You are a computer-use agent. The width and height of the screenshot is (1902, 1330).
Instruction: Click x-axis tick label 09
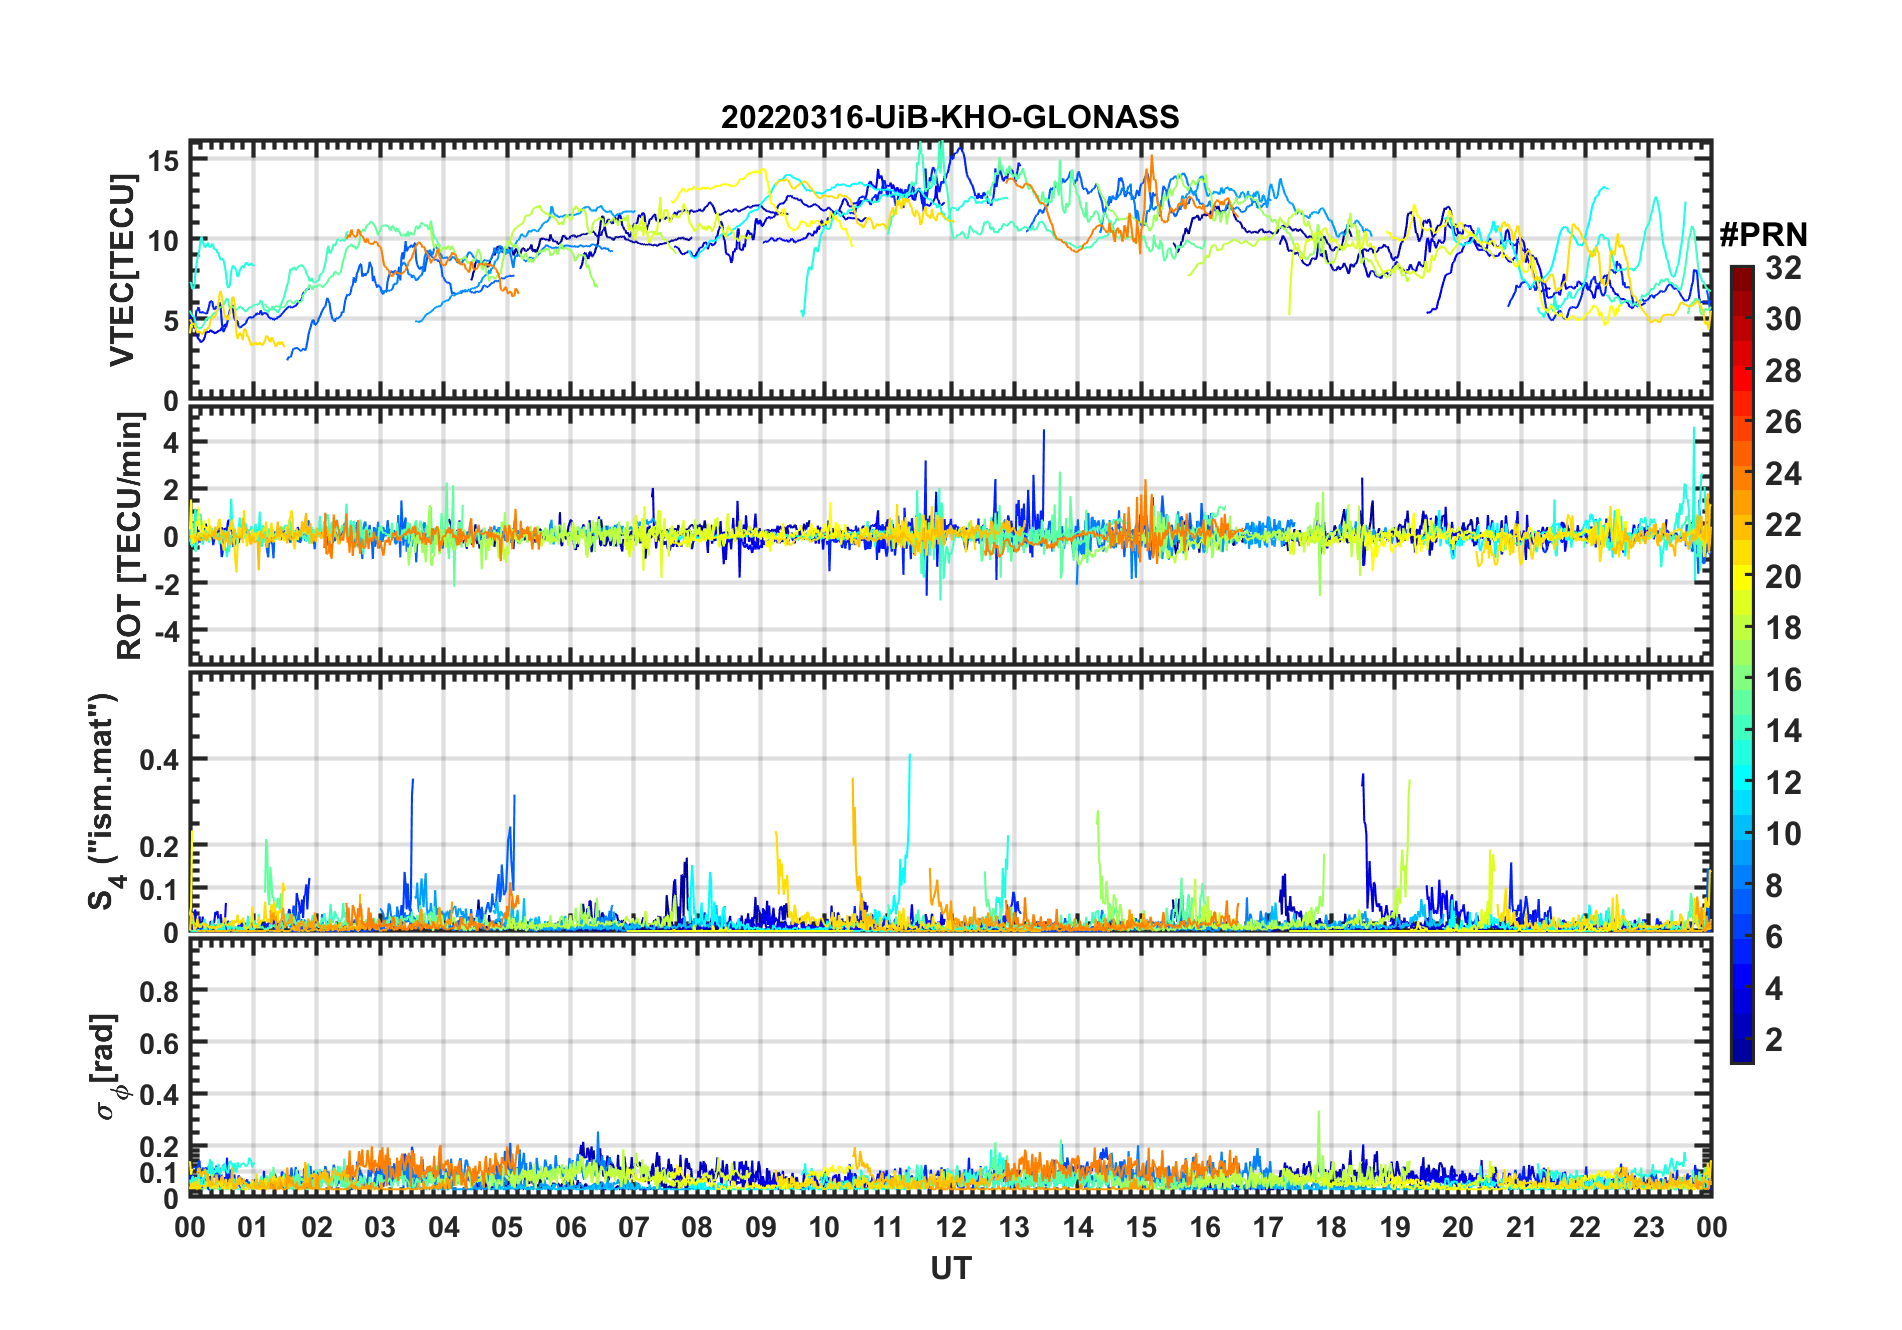coord(761,1227)
